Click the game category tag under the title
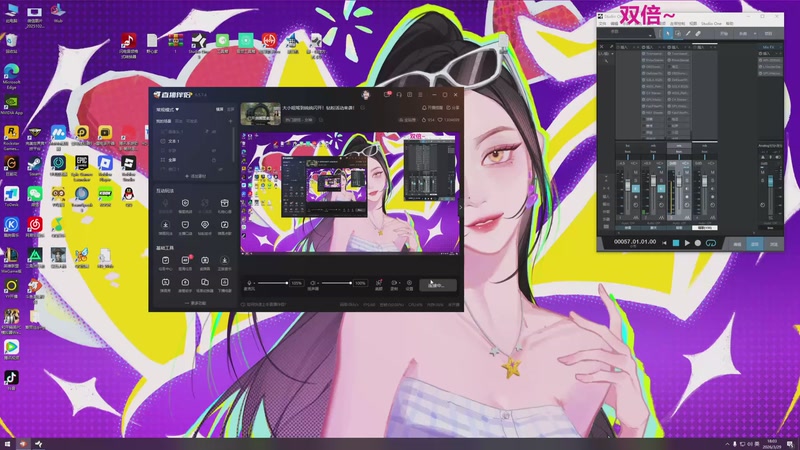Viewport: 800px width, 450px height. 299,120
